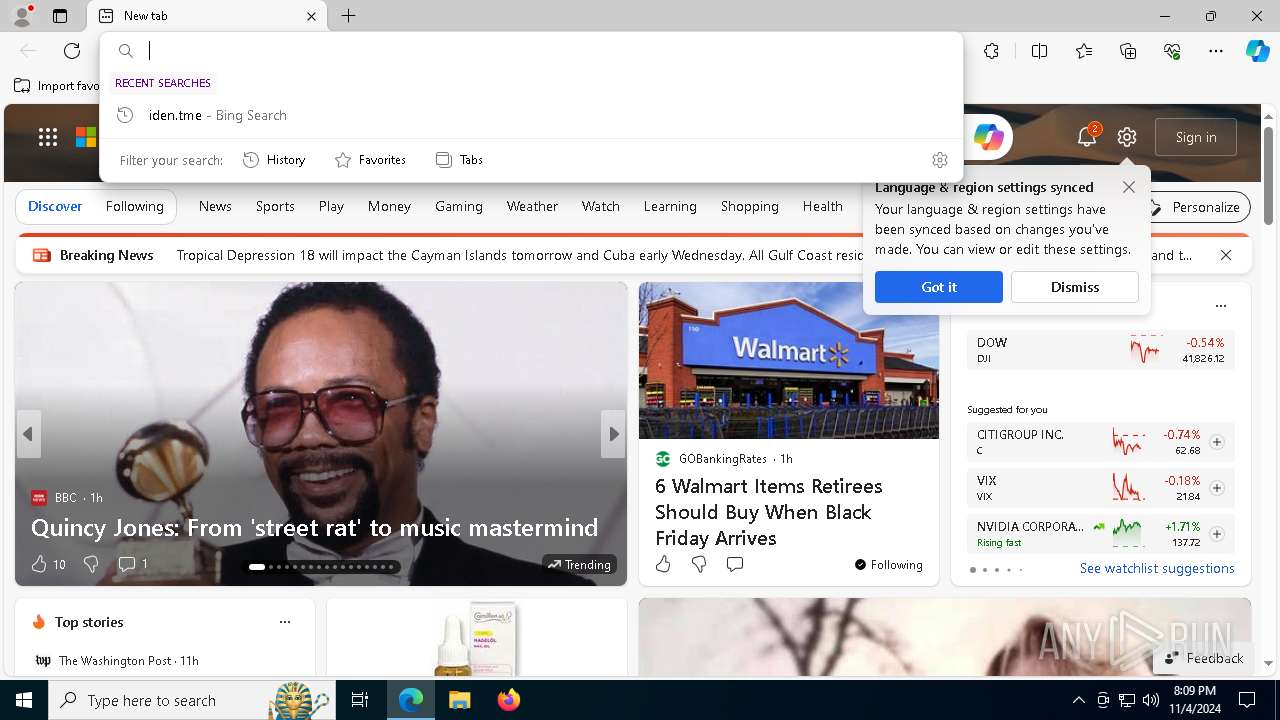Open the DOW index row
This screenshot has width=1280, height=720.
[x=1100, y=350]
